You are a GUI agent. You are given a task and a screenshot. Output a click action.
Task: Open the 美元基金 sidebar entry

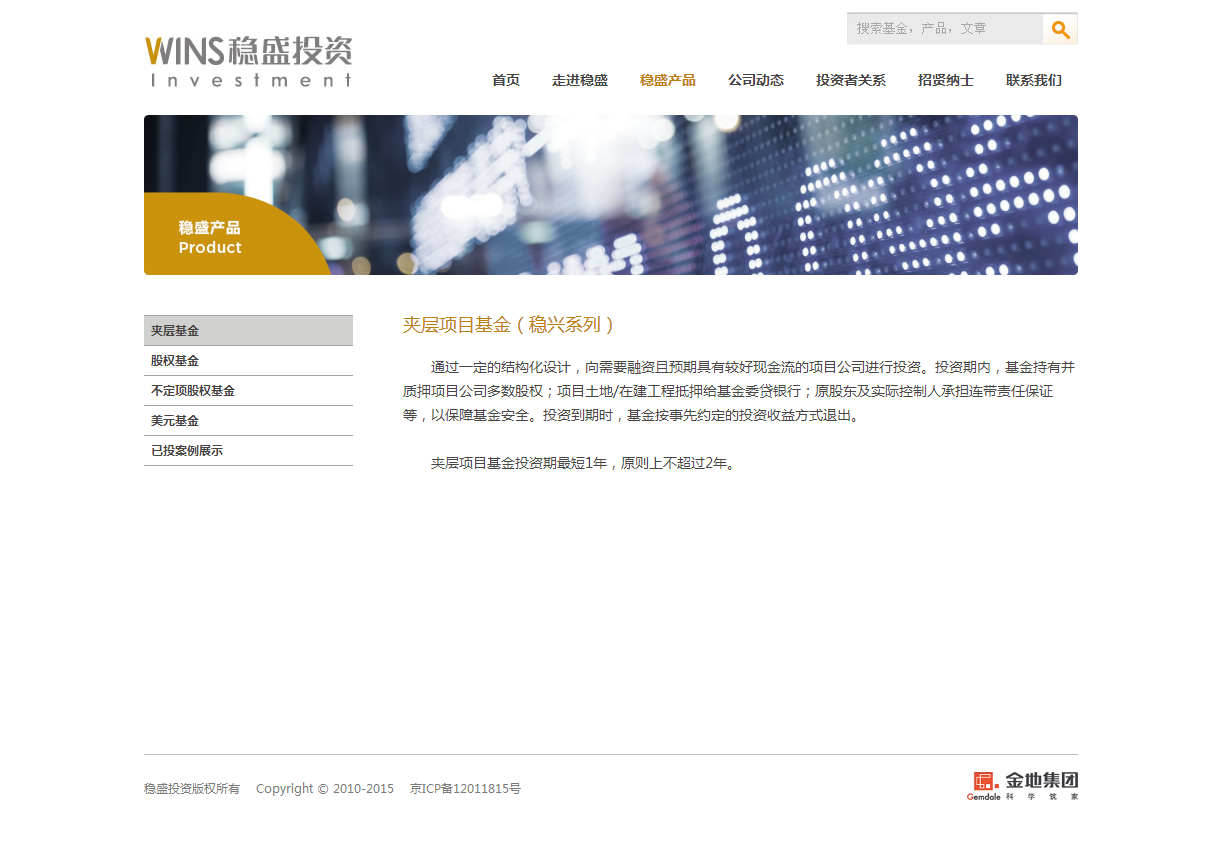[248, 421]
